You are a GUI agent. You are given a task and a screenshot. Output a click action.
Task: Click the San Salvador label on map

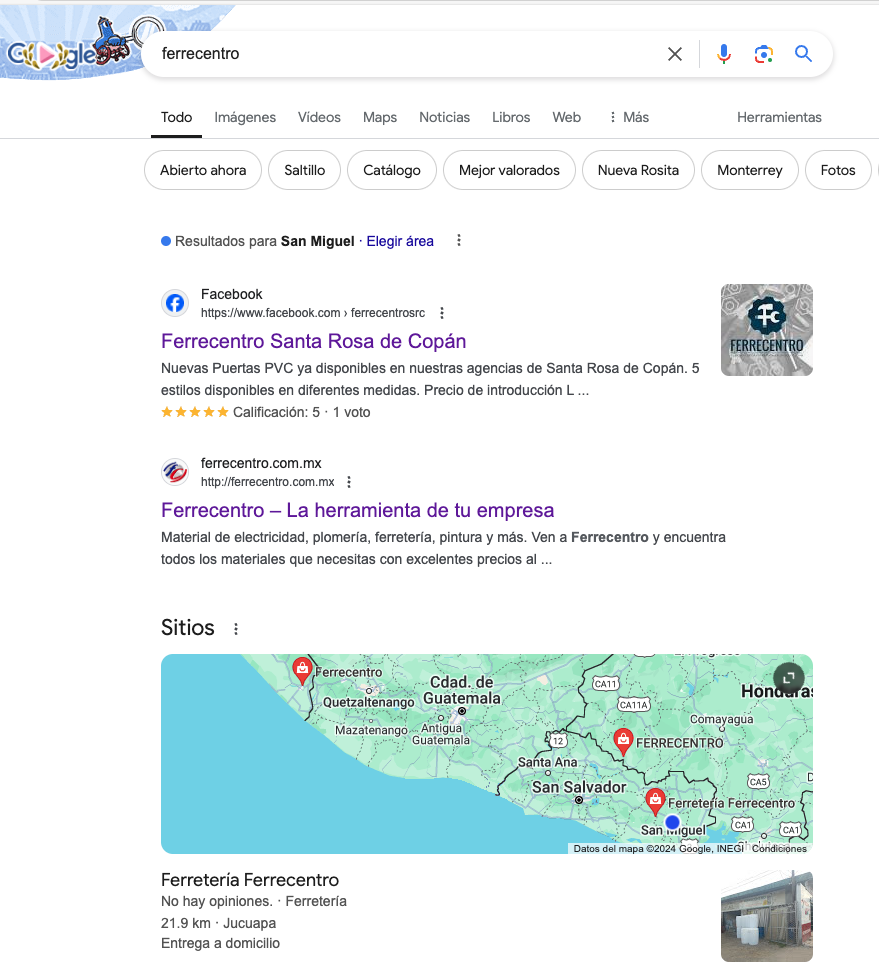click(579, 787)
